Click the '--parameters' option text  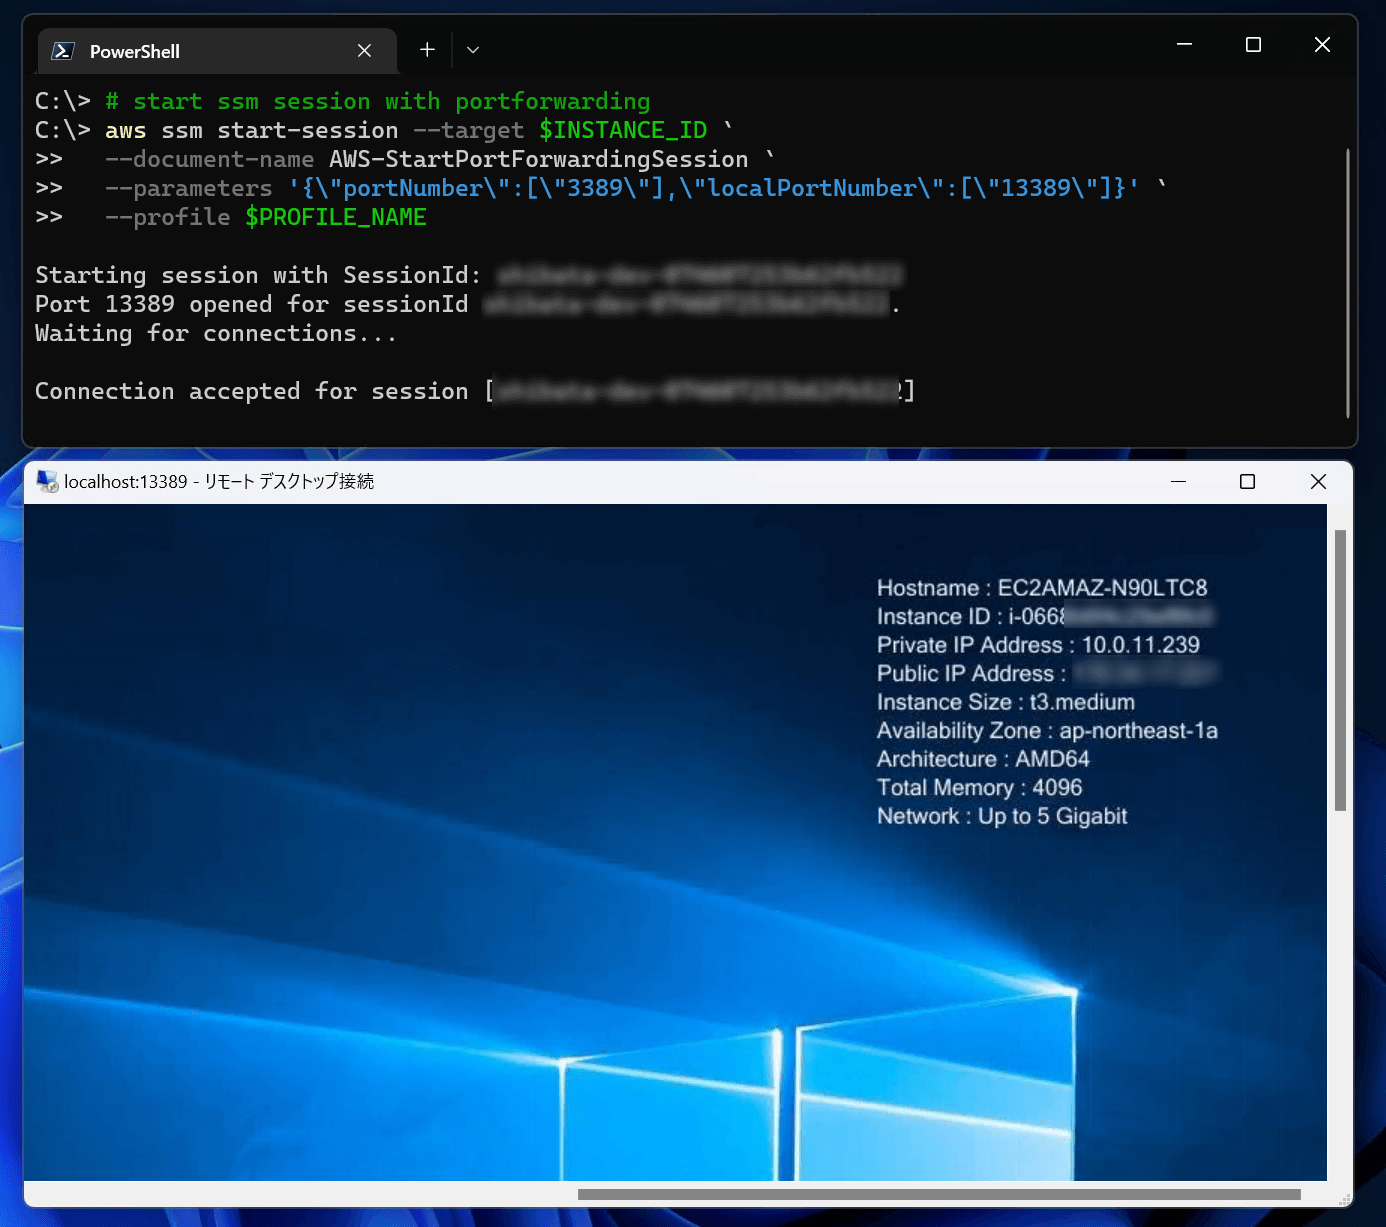click(189, 188)
